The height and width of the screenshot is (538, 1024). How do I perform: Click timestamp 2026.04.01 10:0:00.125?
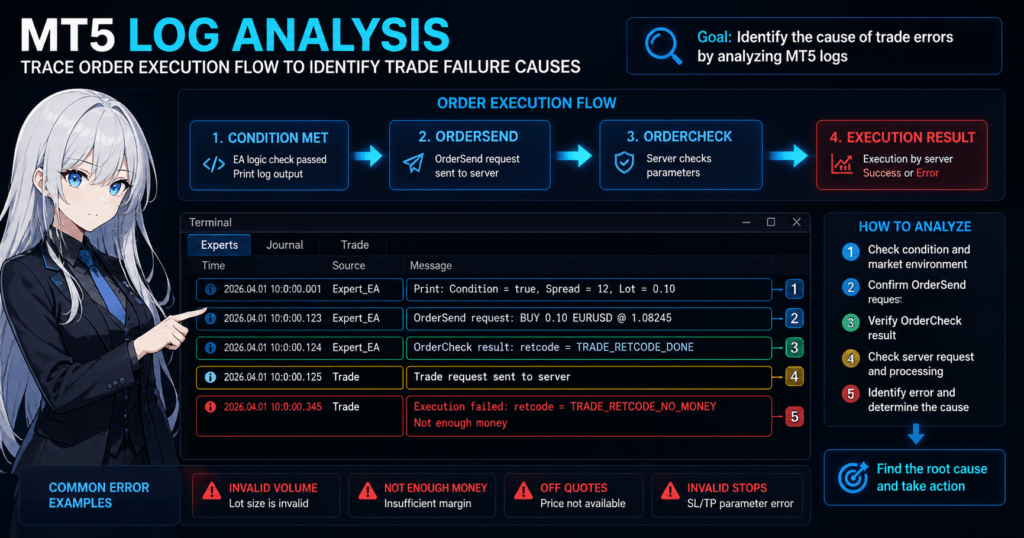click(x=272, y=377)
